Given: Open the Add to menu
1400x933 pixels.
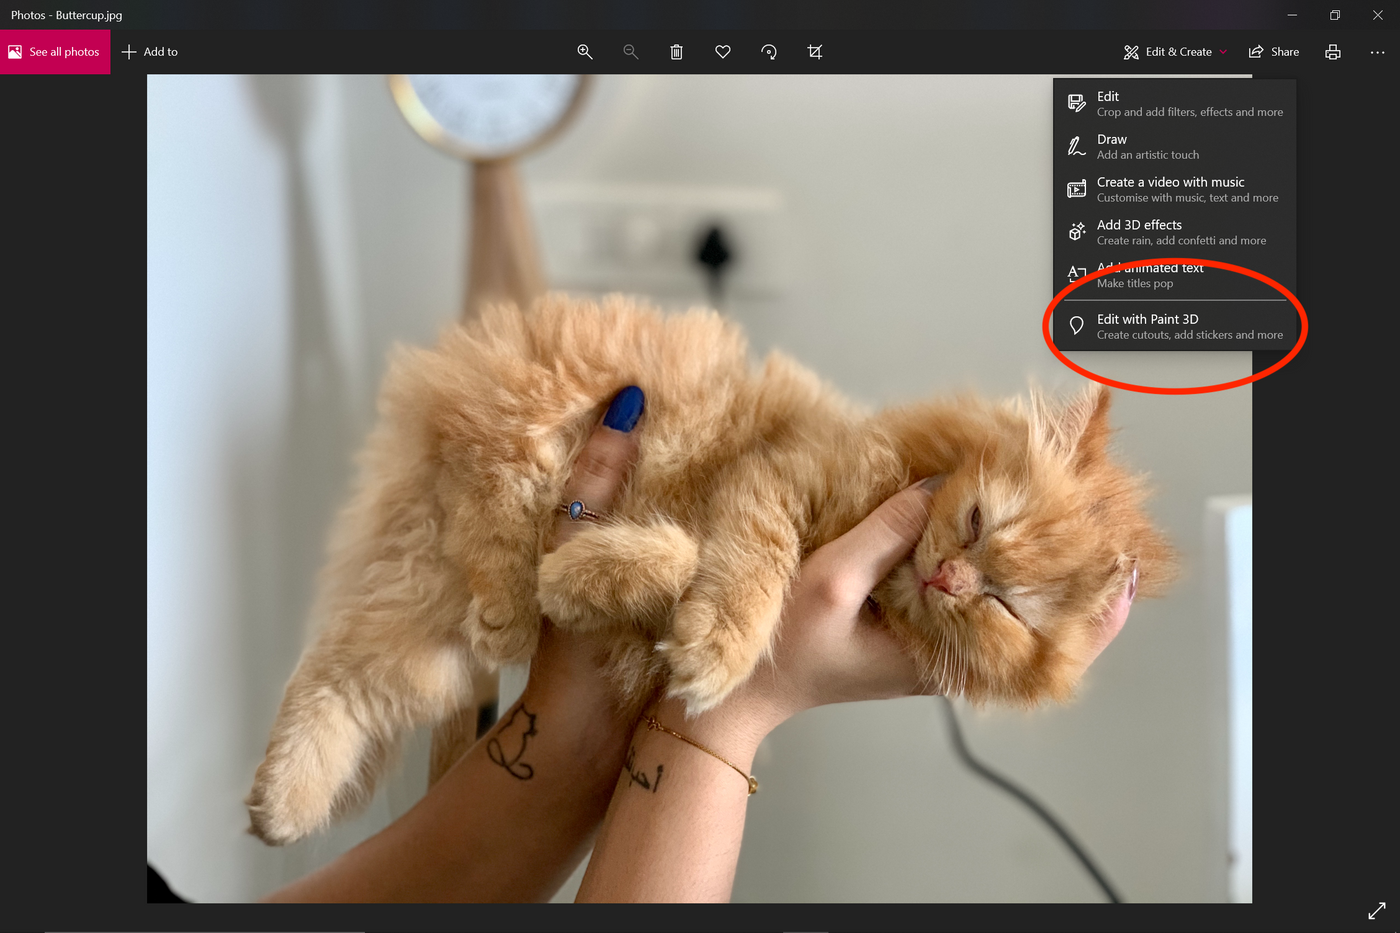Looking at the screenshot, I should 150,52.
